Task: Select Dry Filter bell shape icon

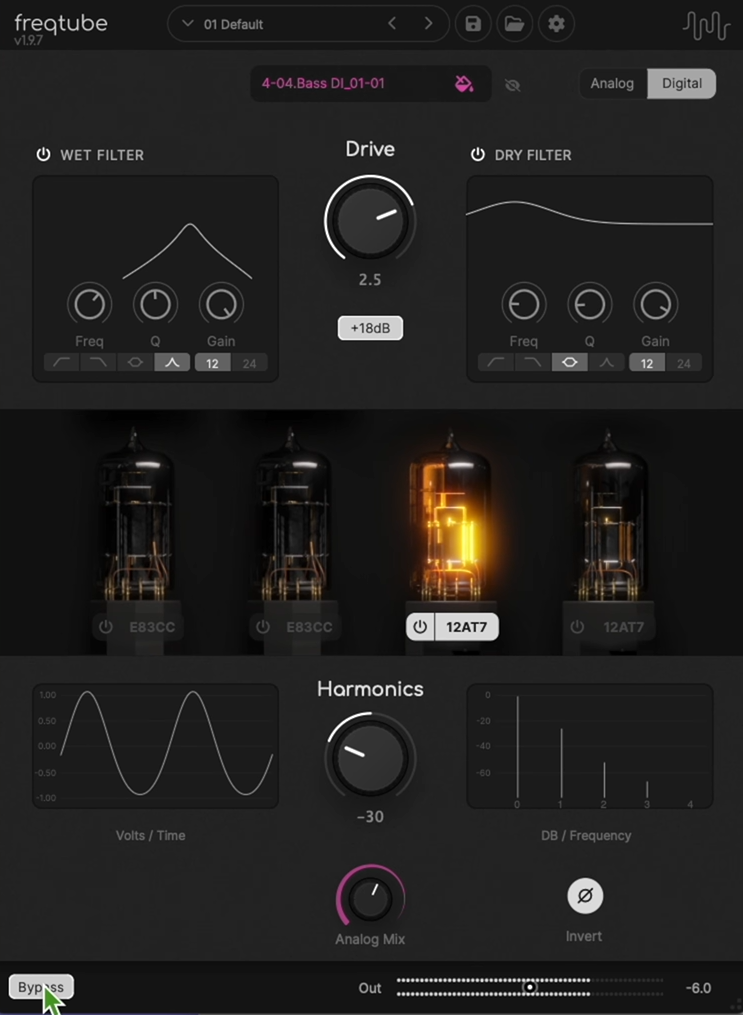Action: (570, 363)
